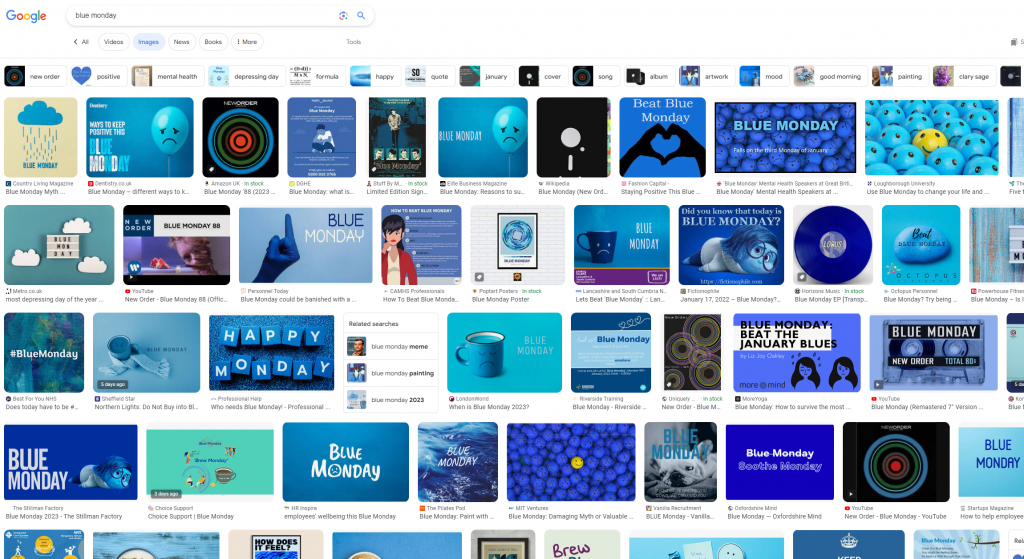Open the Beat Blue Monday heart-hands image

(x=662, y=137)
